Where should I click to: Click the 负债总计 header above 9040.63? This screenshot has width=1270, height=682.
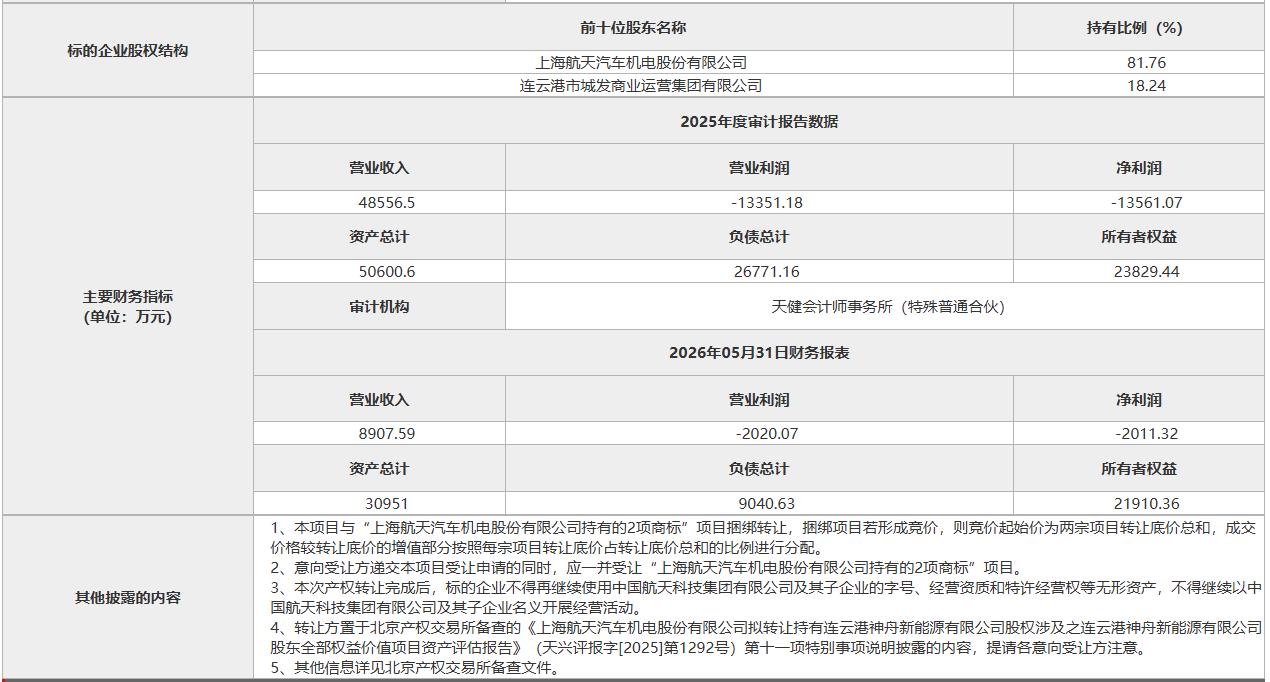pos(759,469)
